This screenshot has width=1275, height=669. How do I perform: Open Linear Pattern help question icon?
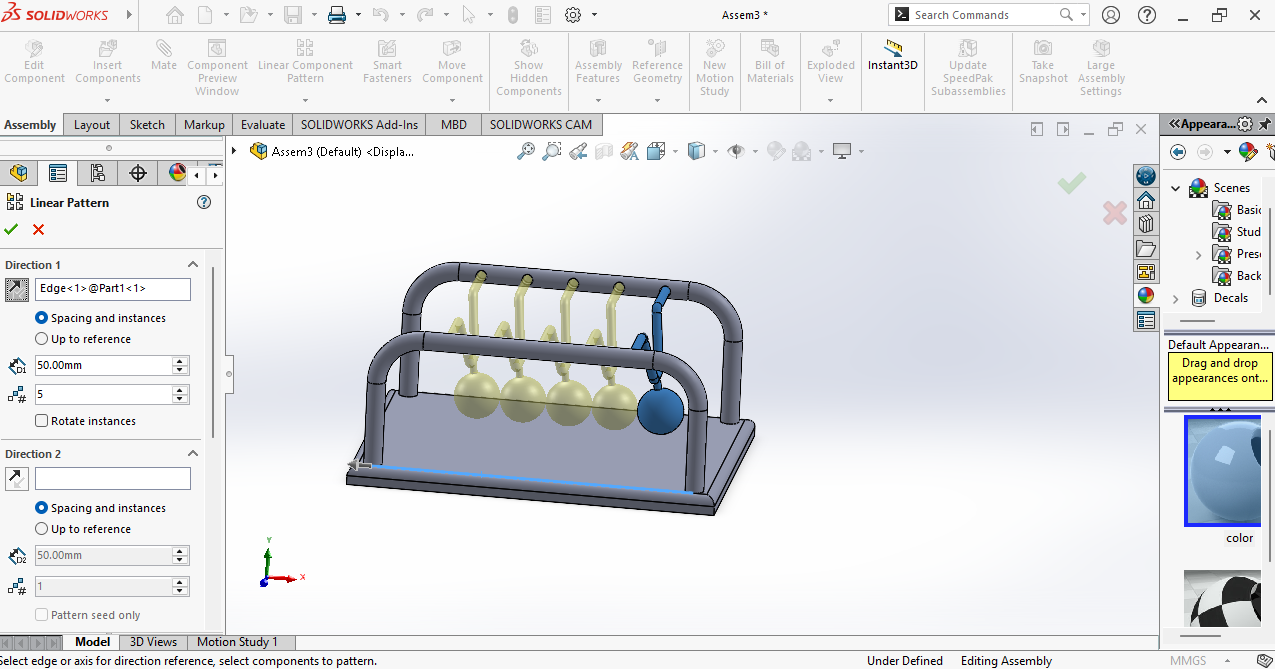(x=204, y=202)
